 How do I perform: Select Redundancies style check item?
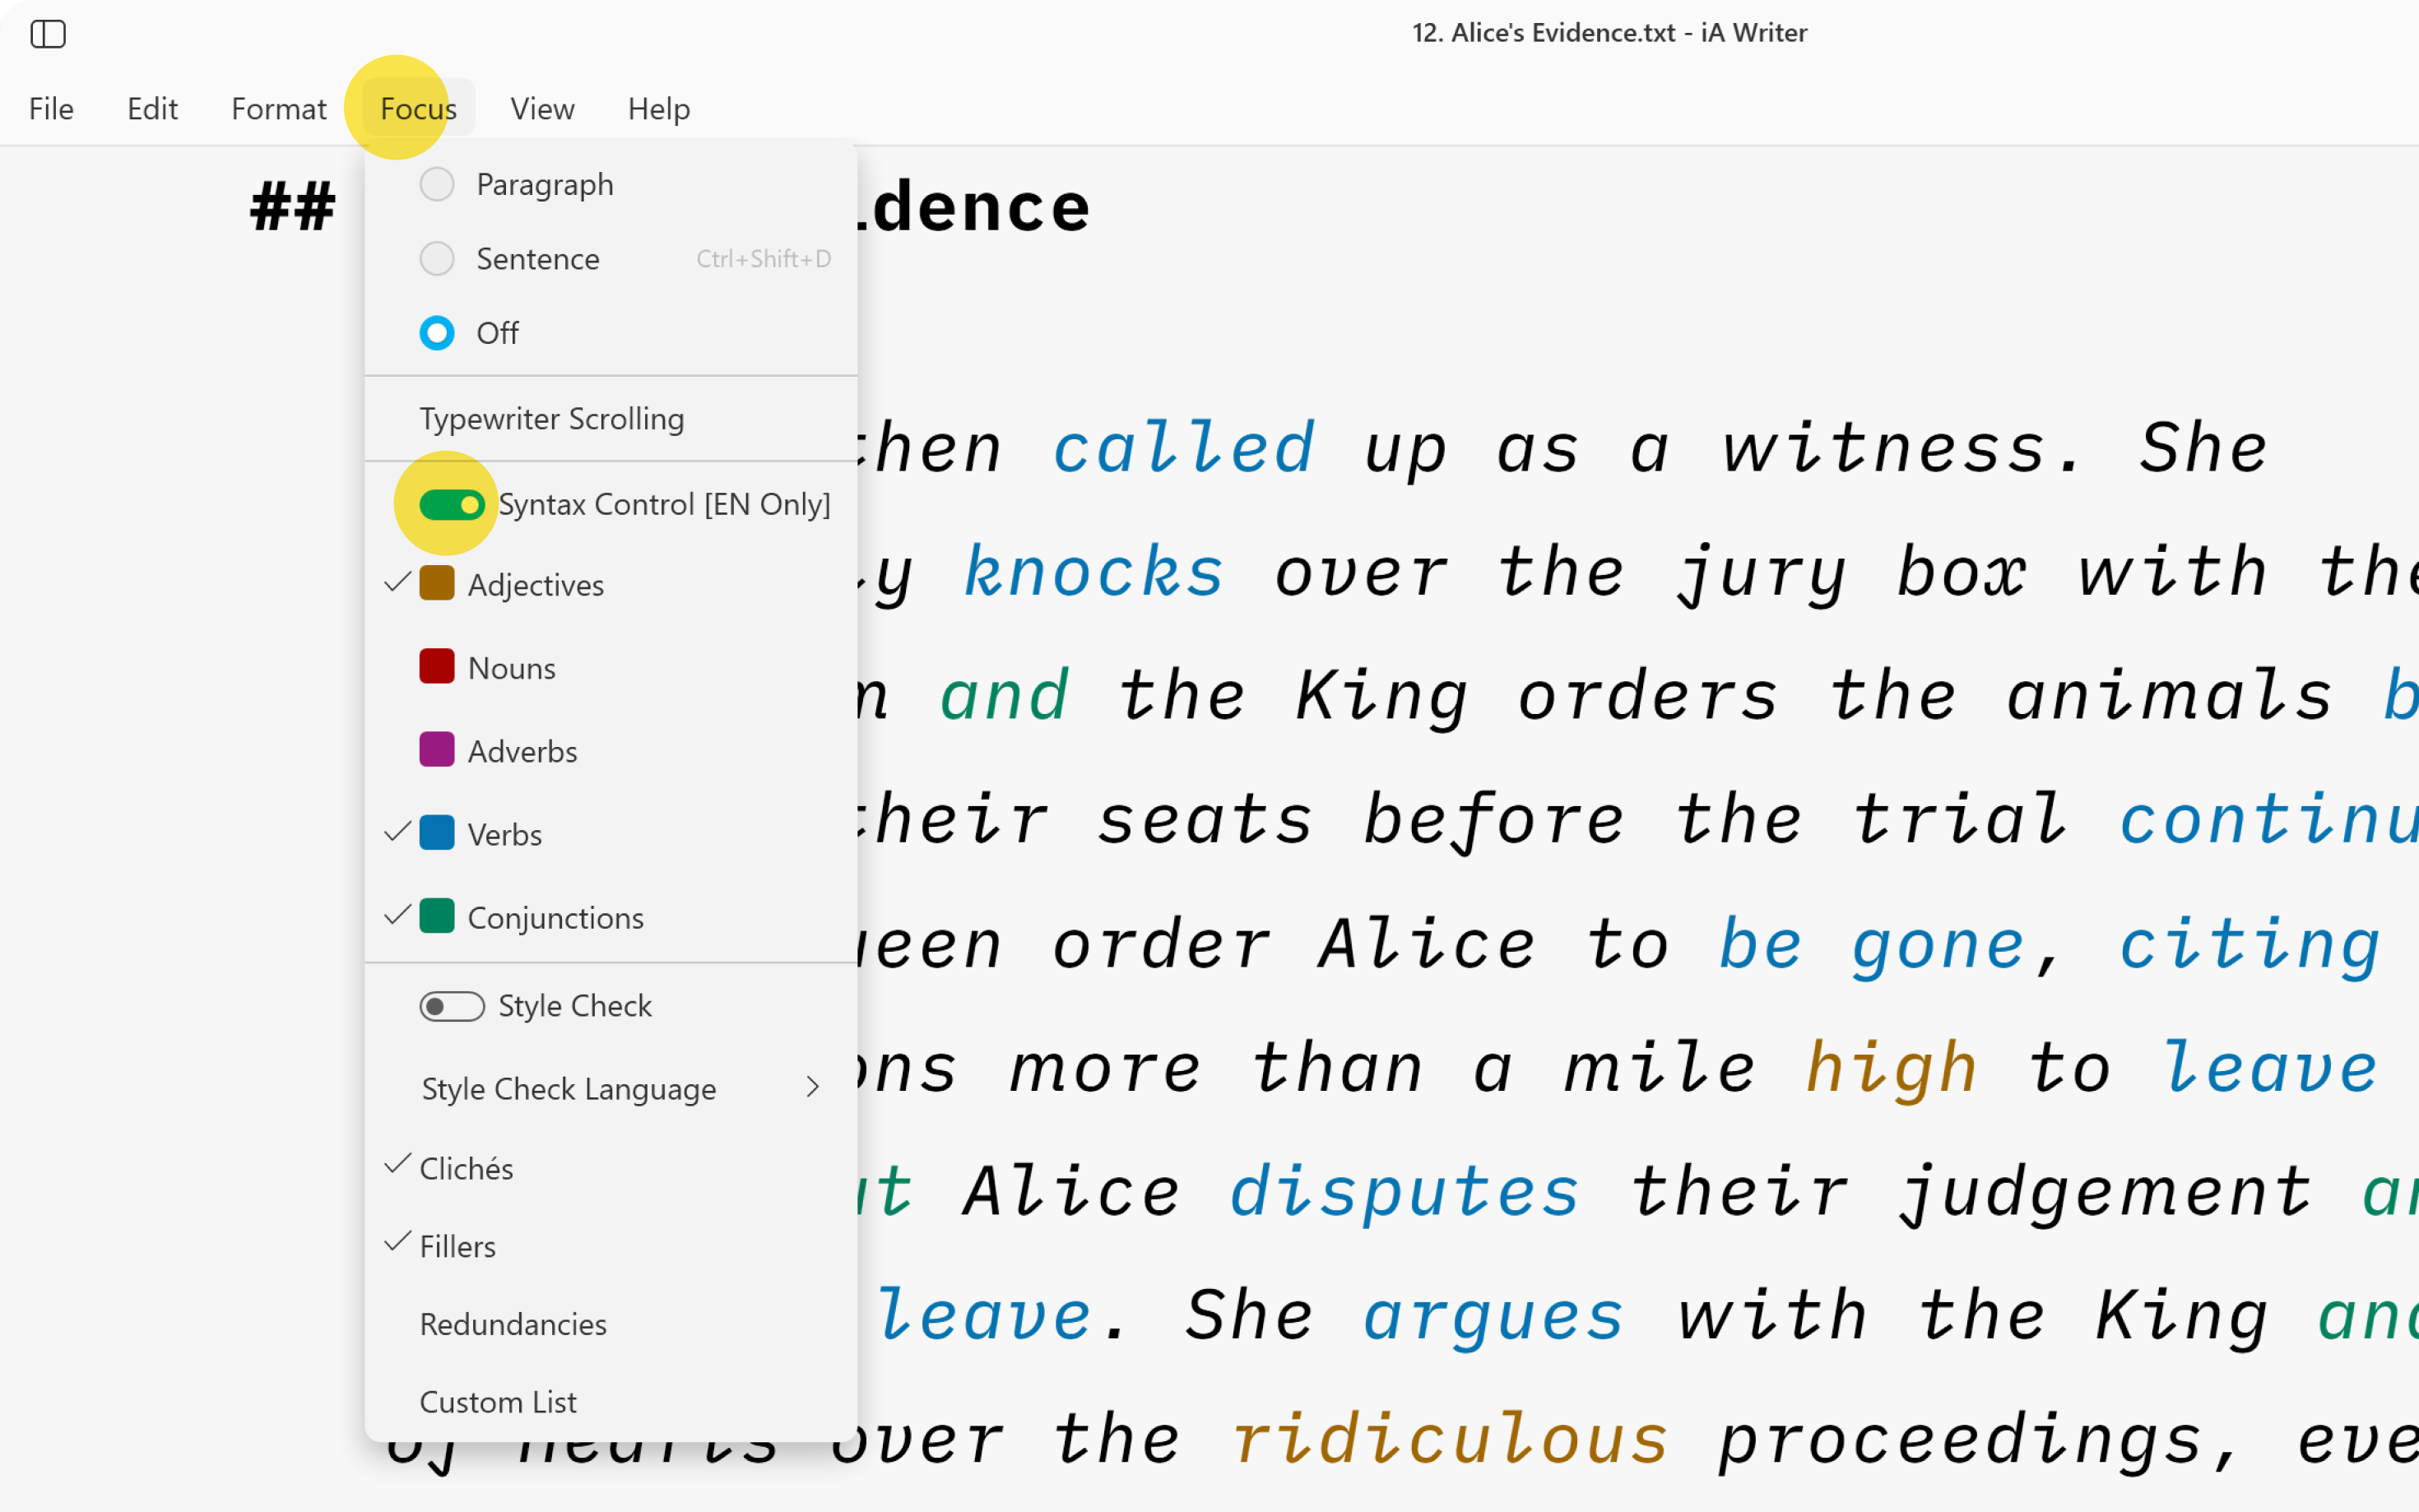pos(510,1324)
